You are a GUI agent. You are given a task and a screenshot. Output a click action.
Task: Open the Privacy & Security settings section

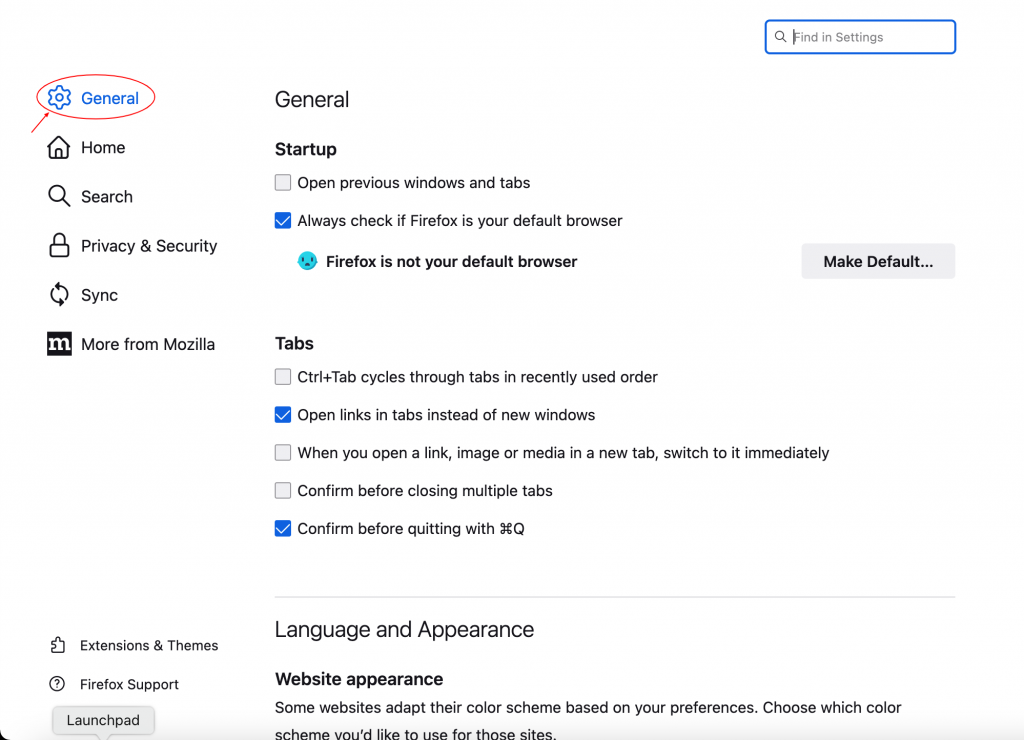click(149, 246)
